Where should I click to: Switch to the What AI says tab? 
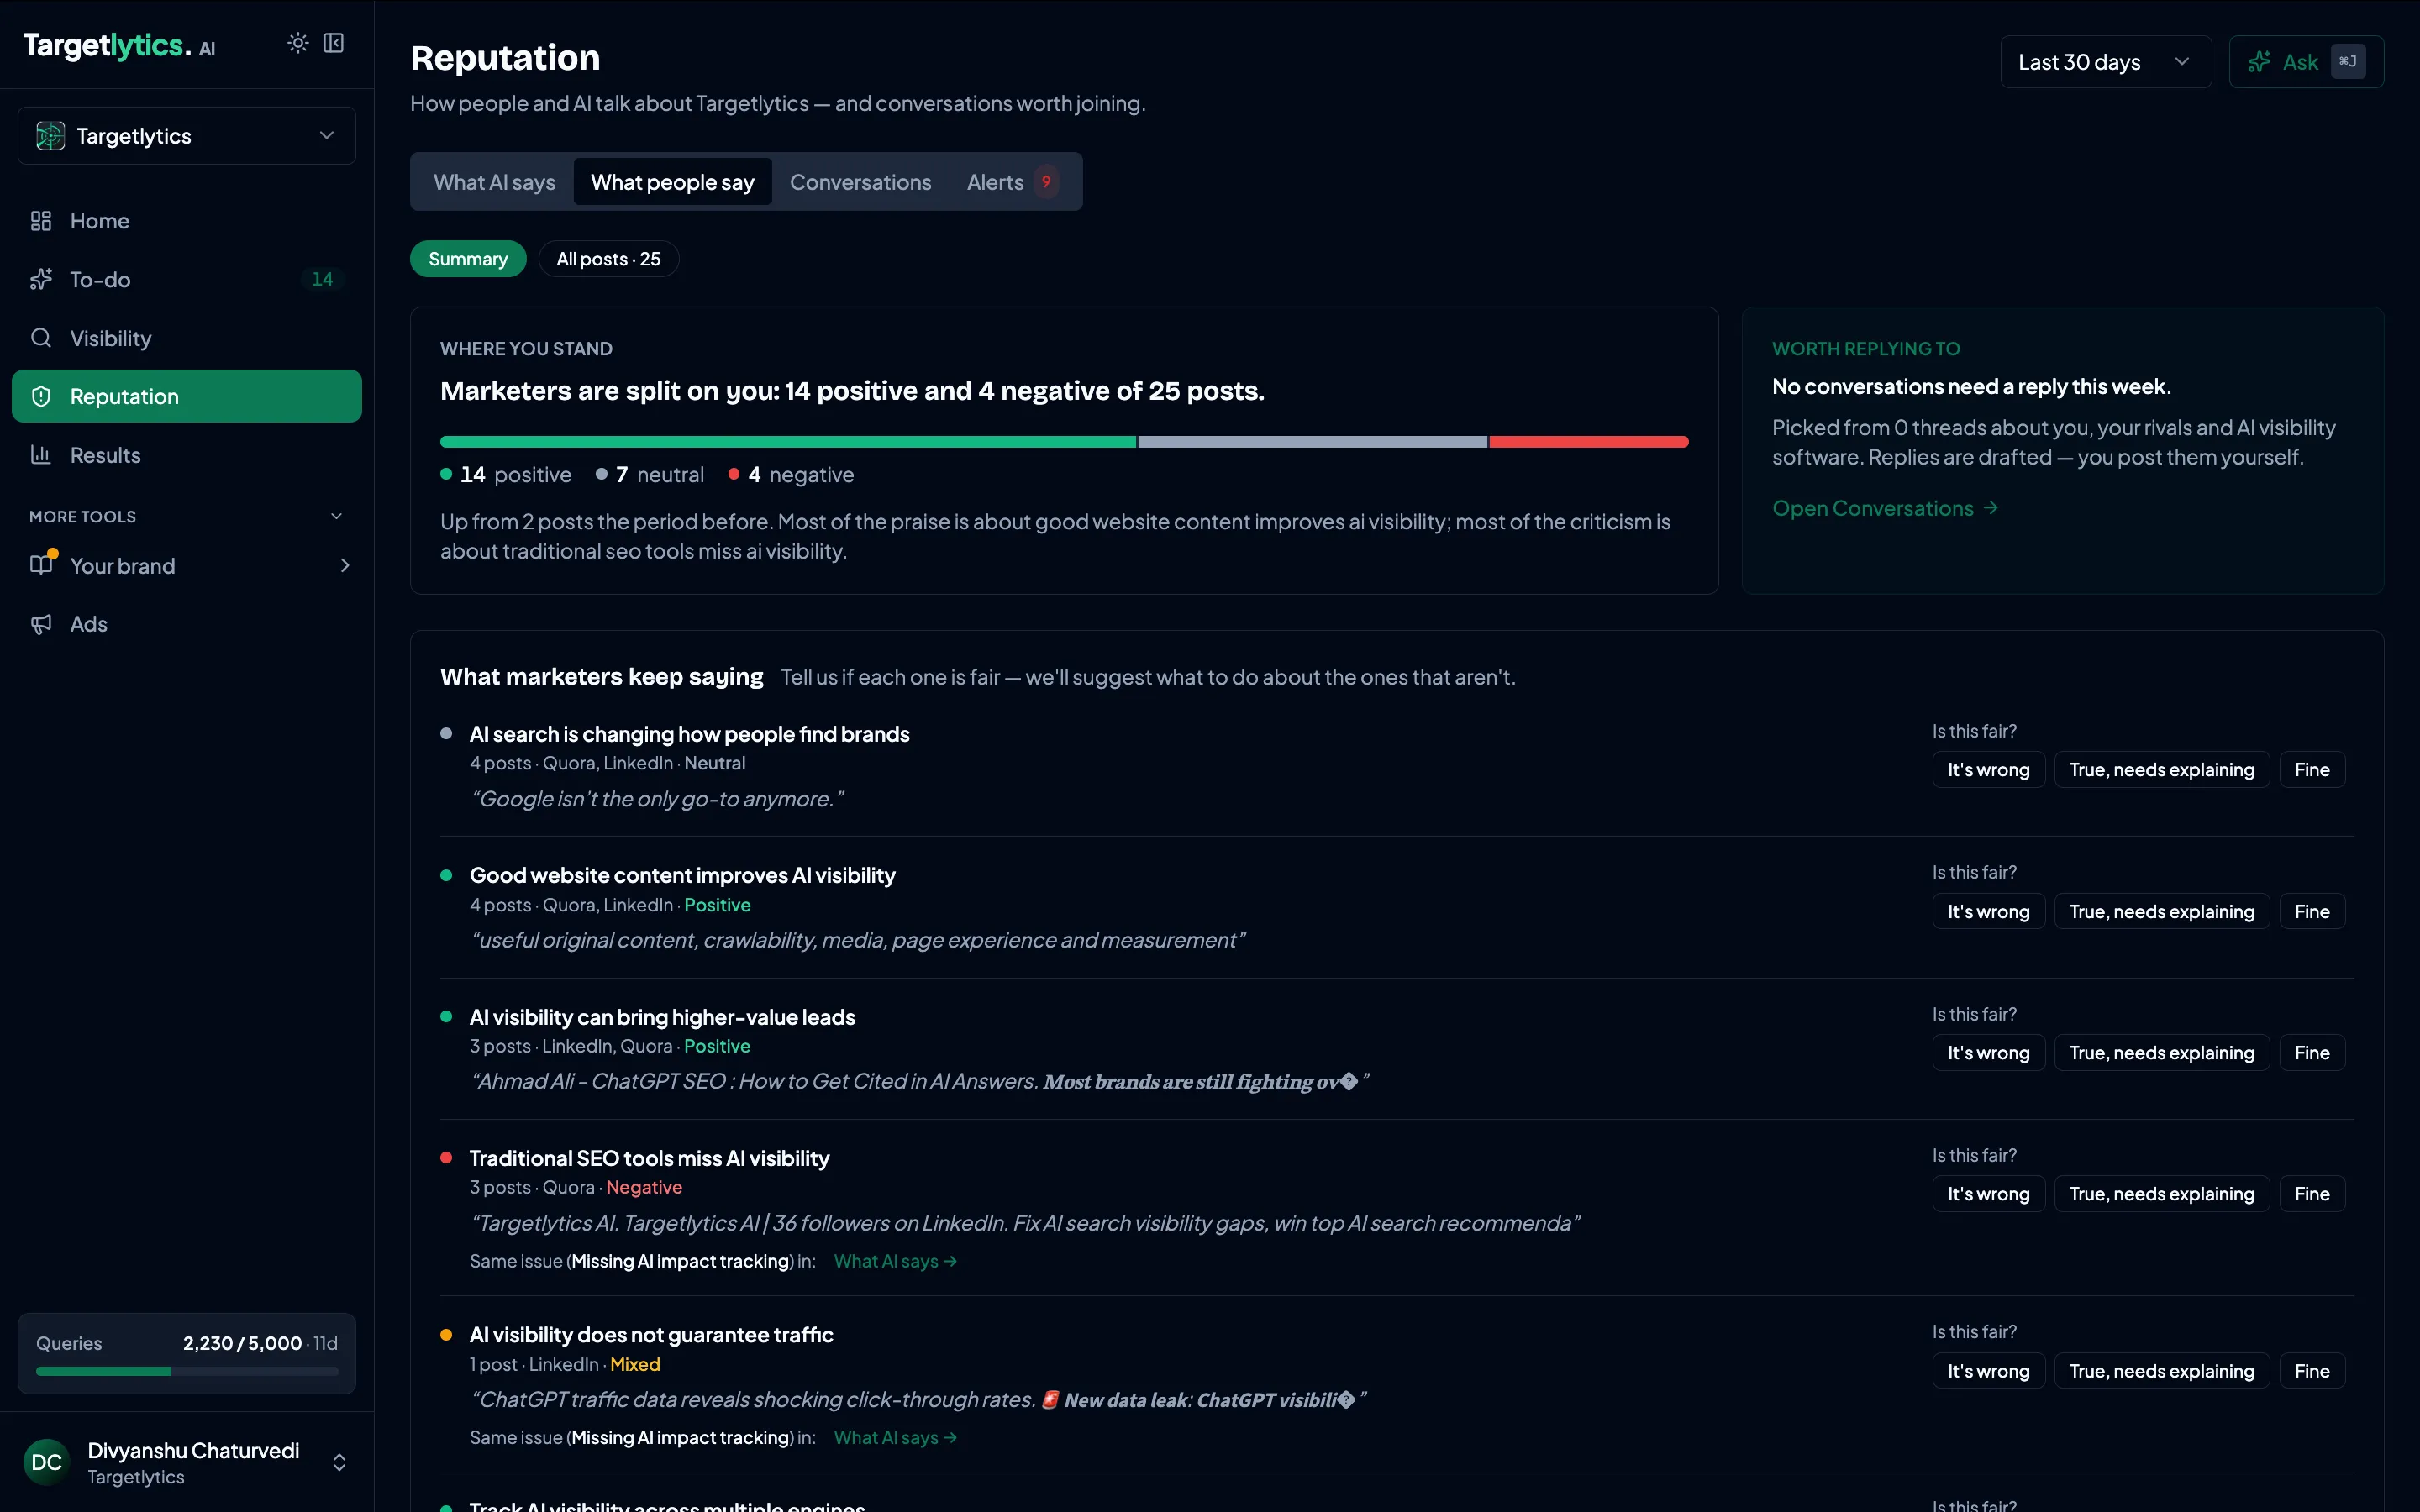click(494, 182)
